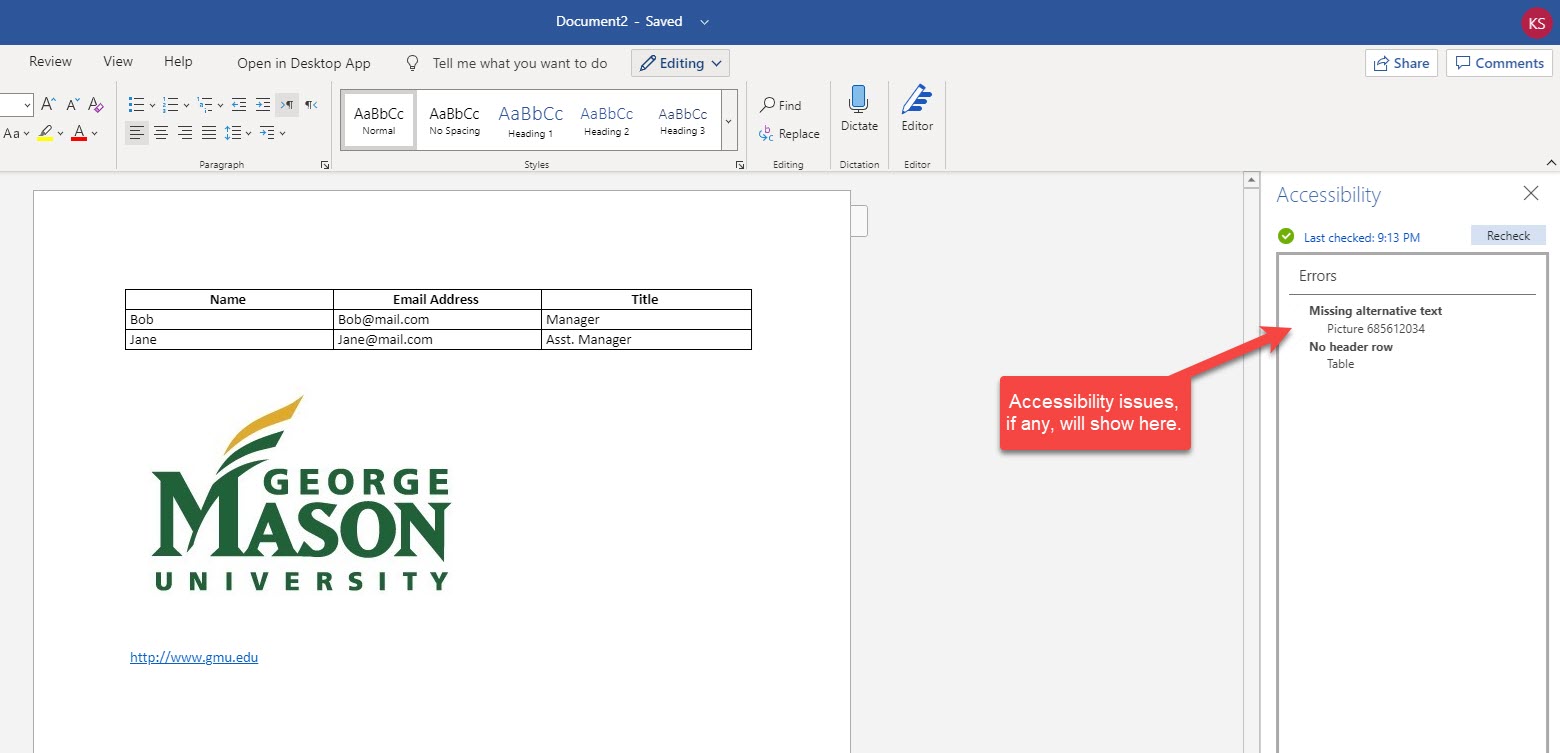The width and height of the screenshot is (1560, 753).
Task: Click the Increase Indent icon
Action: [262, 104]
